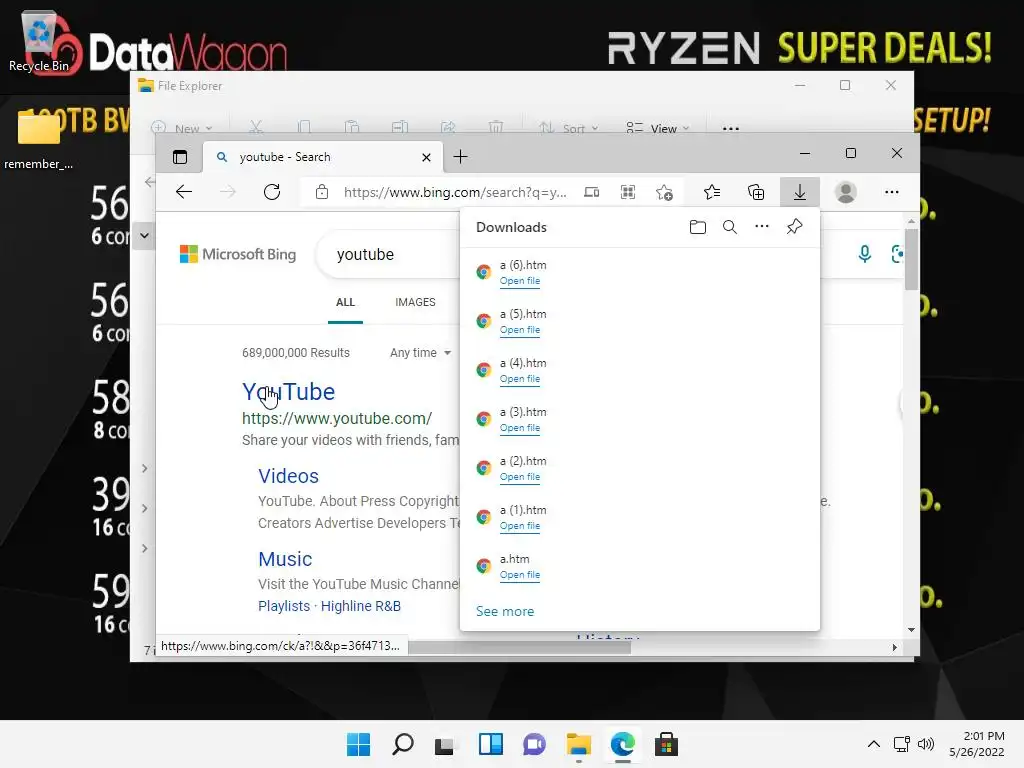1024x768 pixels.
Task: Open a new Edge tab
Action: click(460, 157)
